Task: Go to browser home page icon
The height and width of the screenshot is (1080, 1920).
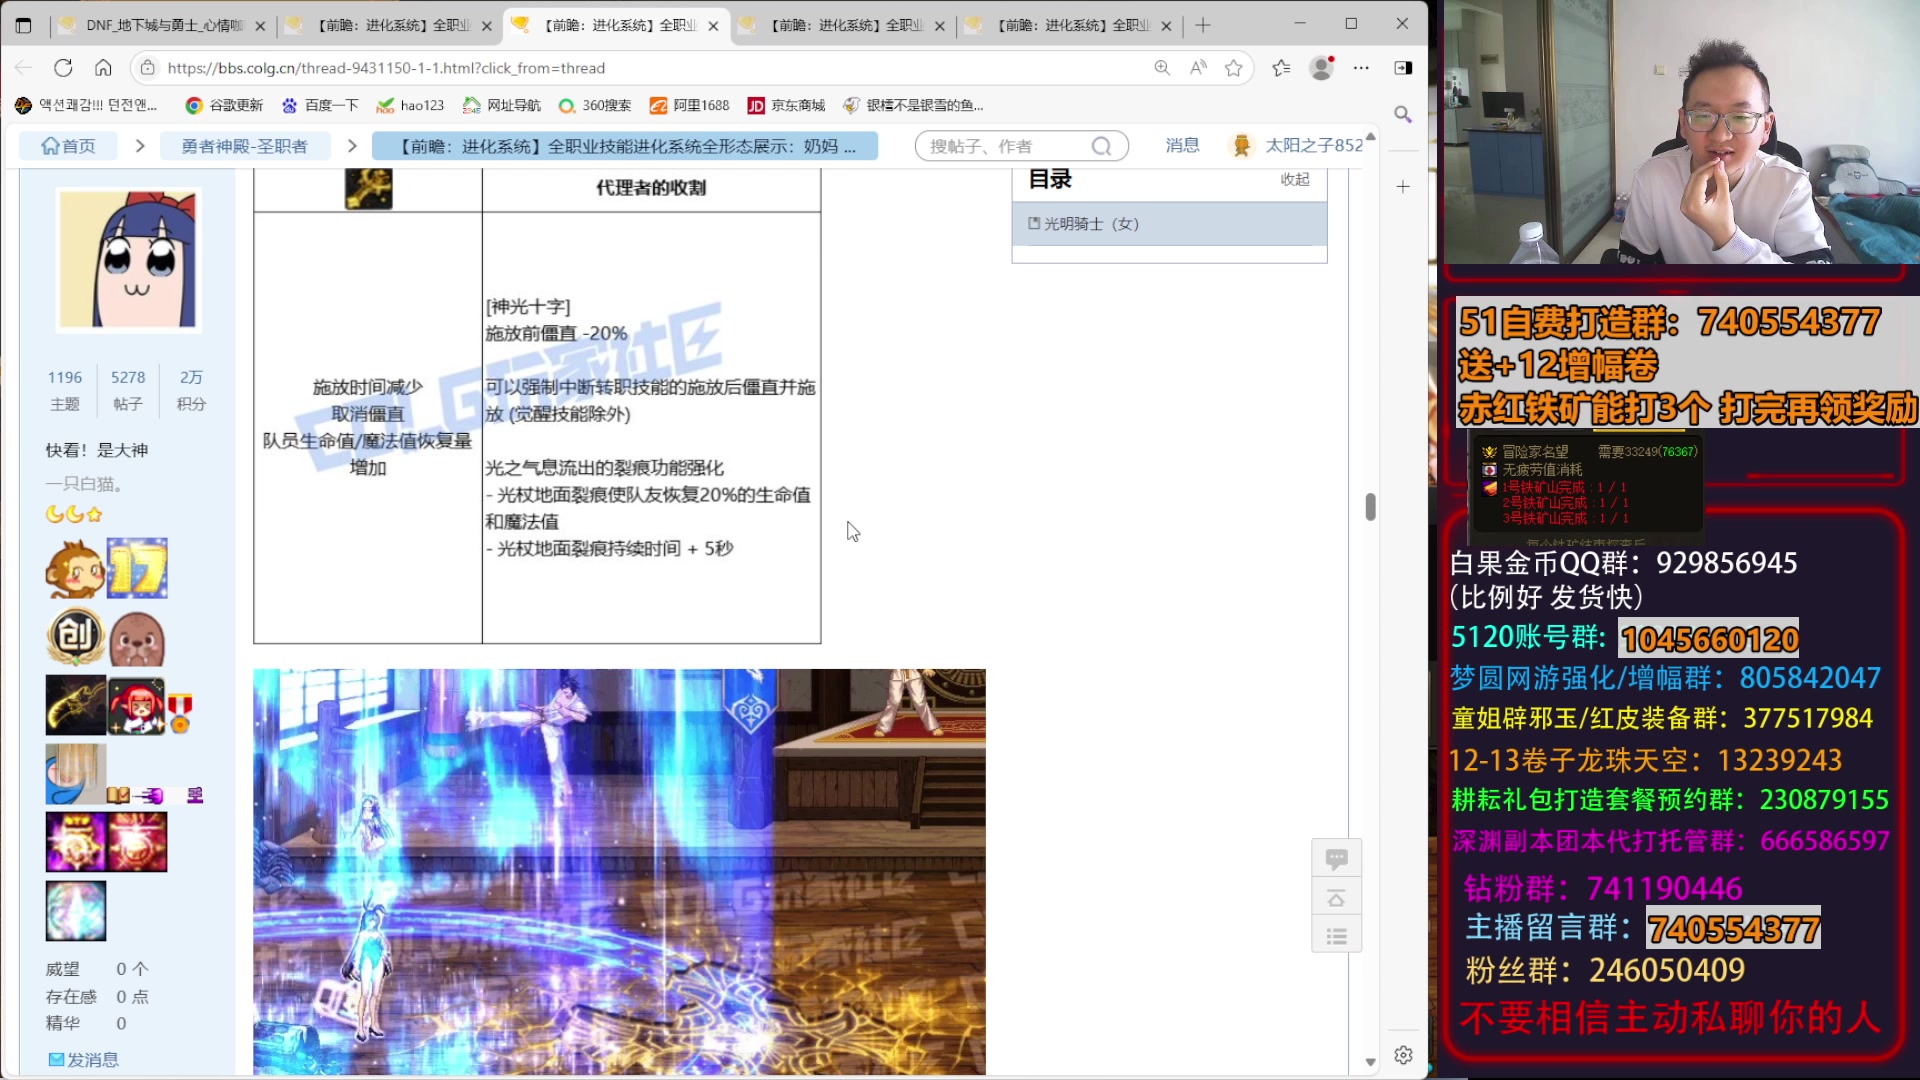Action: [x=103, y=68]
